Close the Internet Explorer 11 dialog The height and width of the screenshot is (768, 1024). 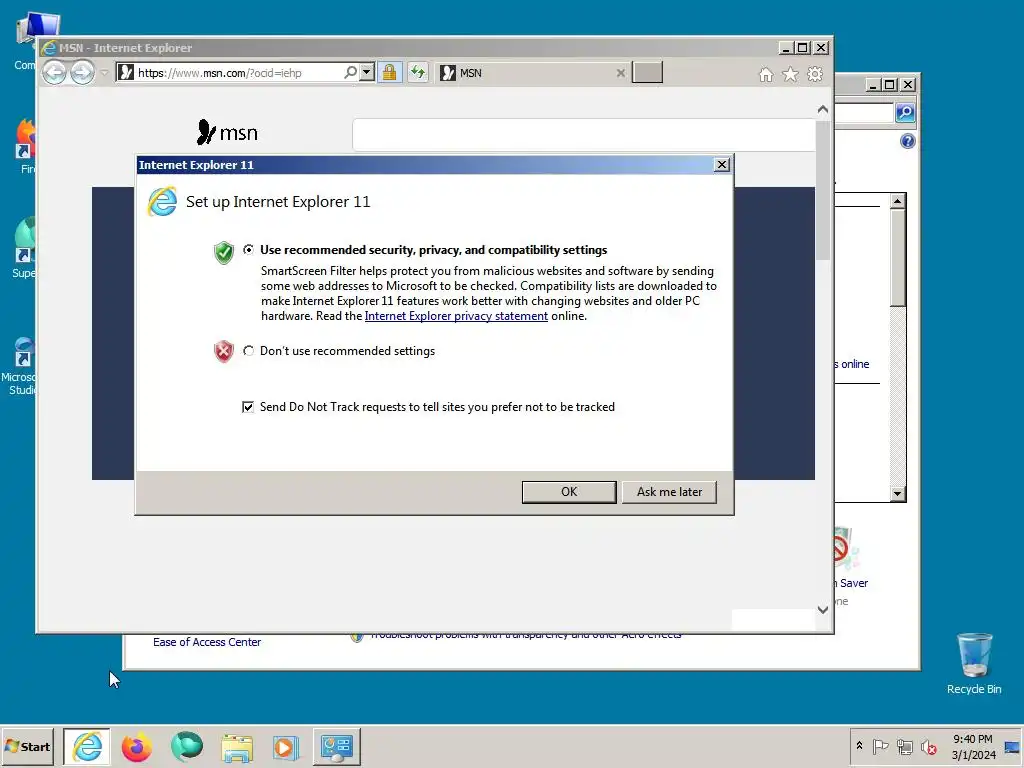coord(722,165)
